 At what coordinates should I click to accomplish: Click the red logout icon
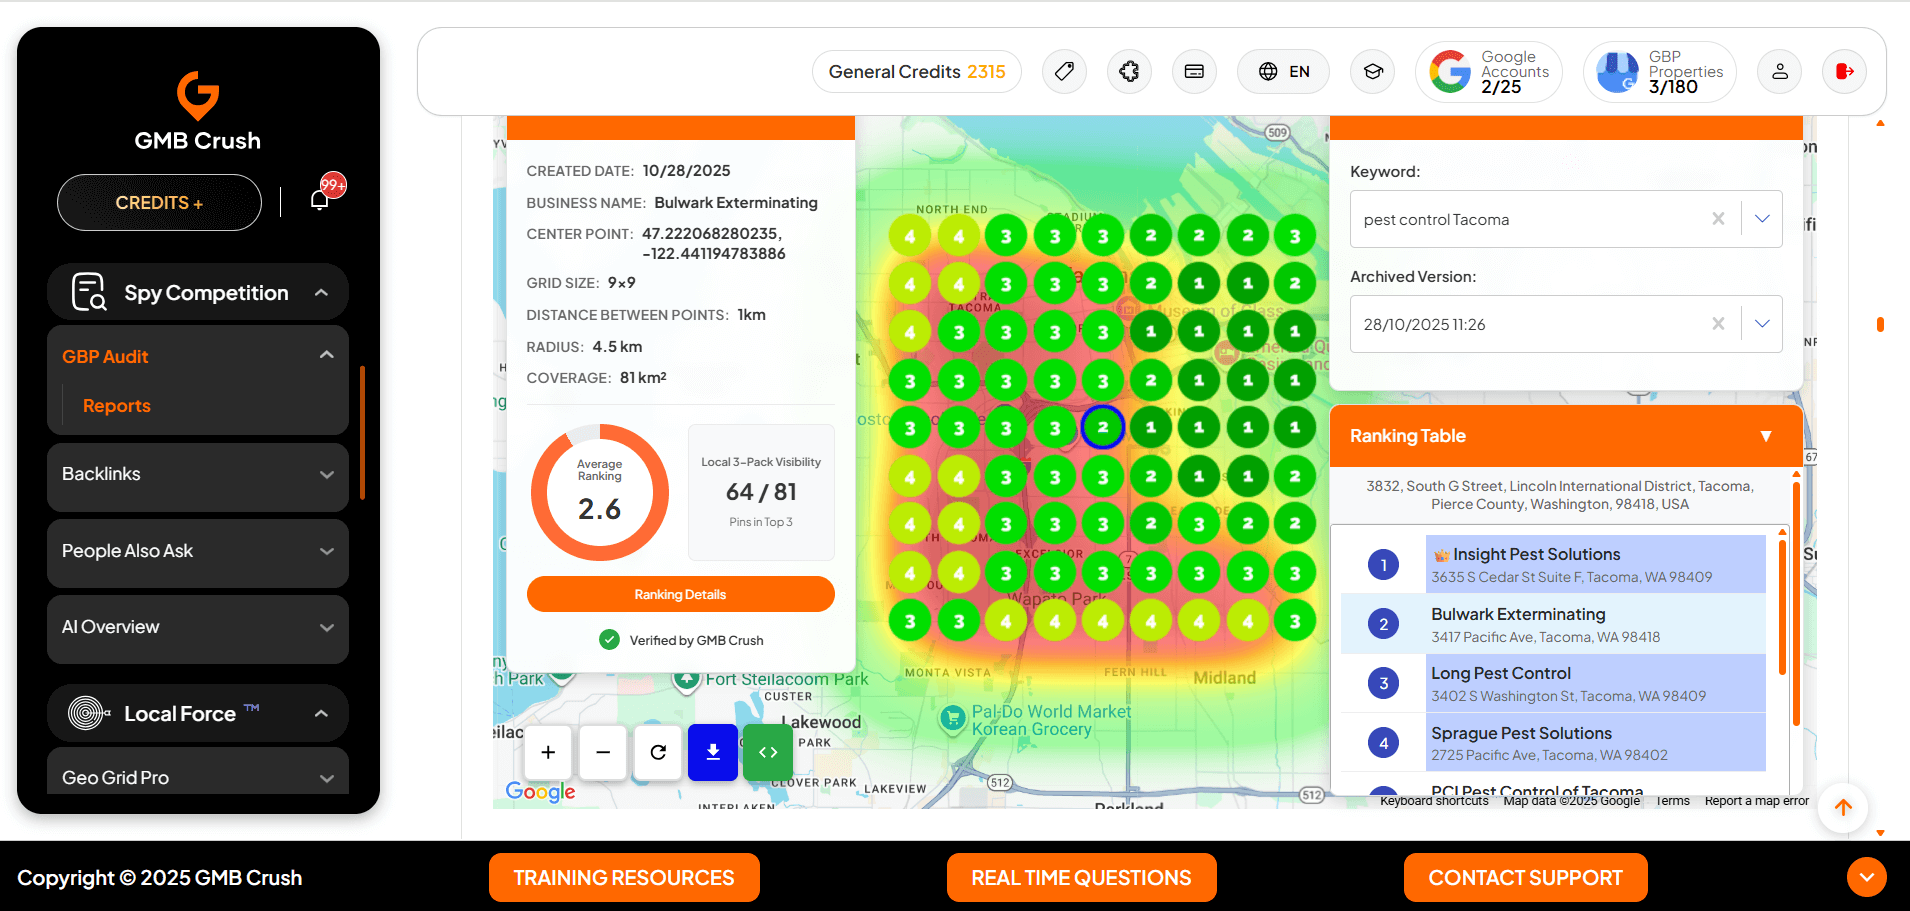pos(1845,72)
